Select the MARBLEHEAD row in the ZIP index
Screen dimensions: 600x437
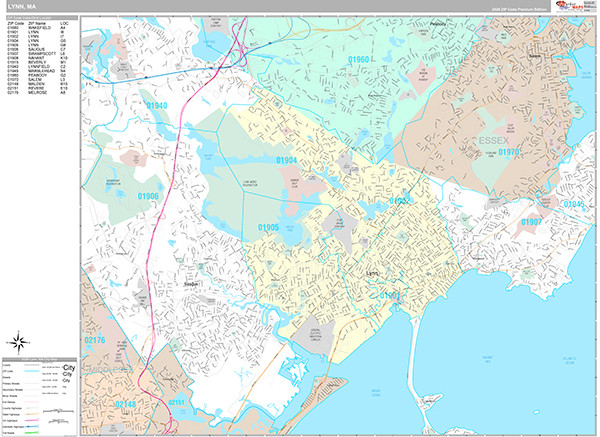tap(37, 71)
